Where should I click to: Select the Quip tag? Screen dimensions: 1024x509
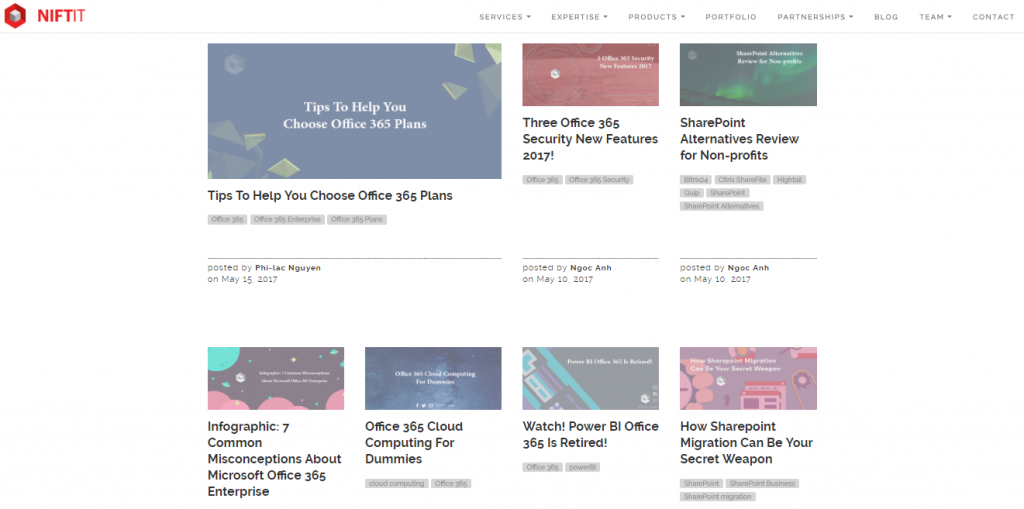(692, 193)
